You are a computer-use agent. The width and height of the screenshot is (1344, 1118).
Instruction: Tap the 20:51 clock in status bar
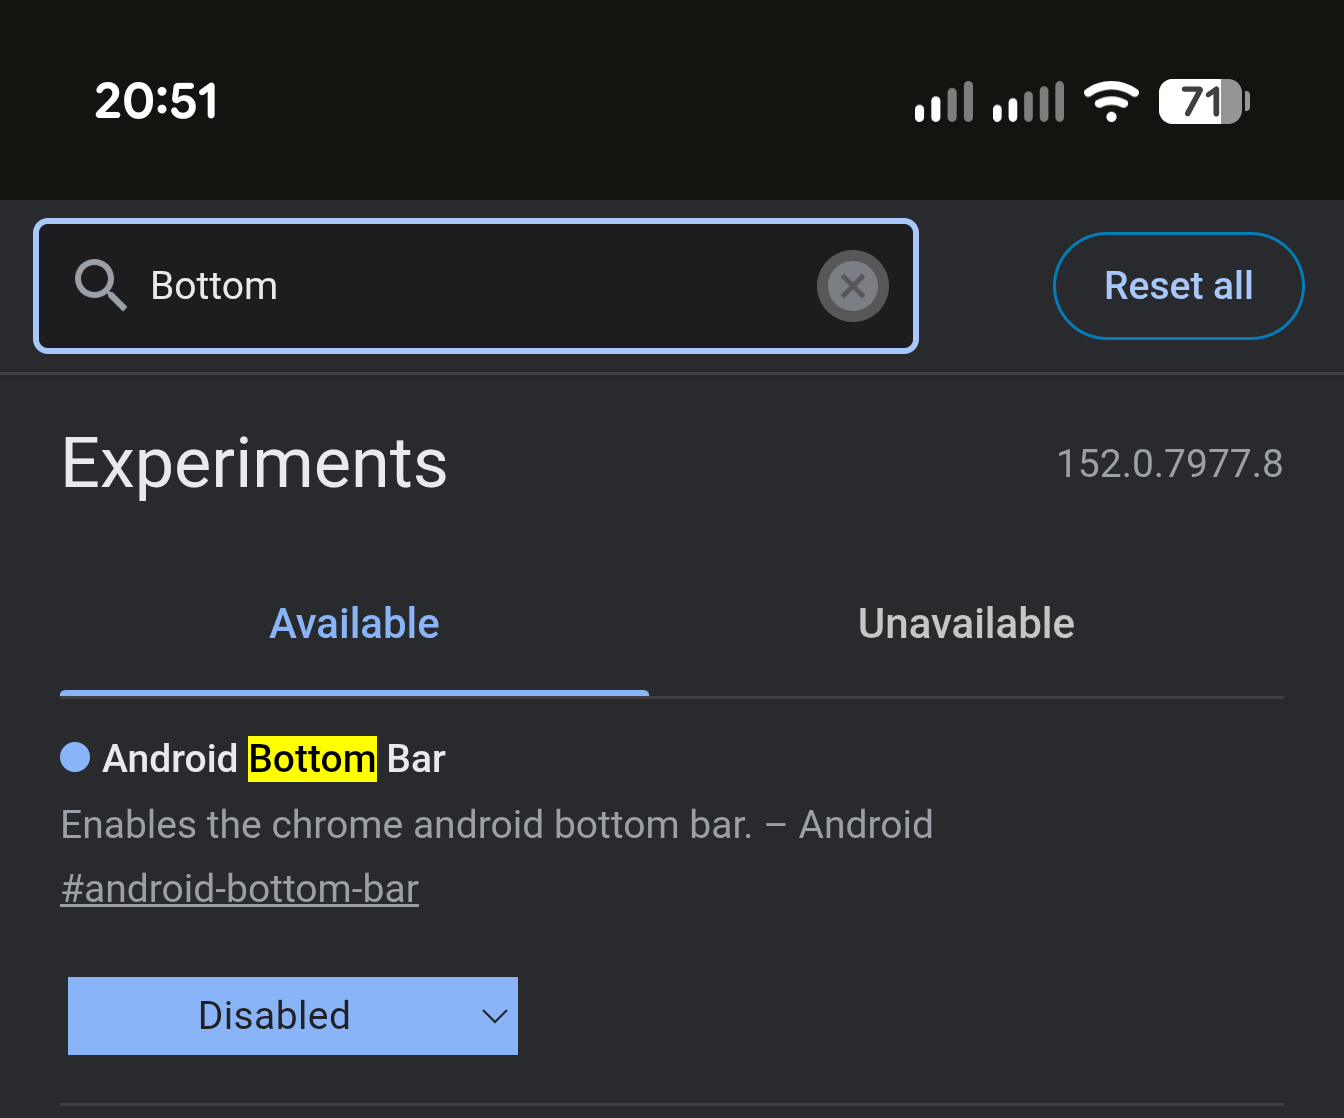(156, 101)
